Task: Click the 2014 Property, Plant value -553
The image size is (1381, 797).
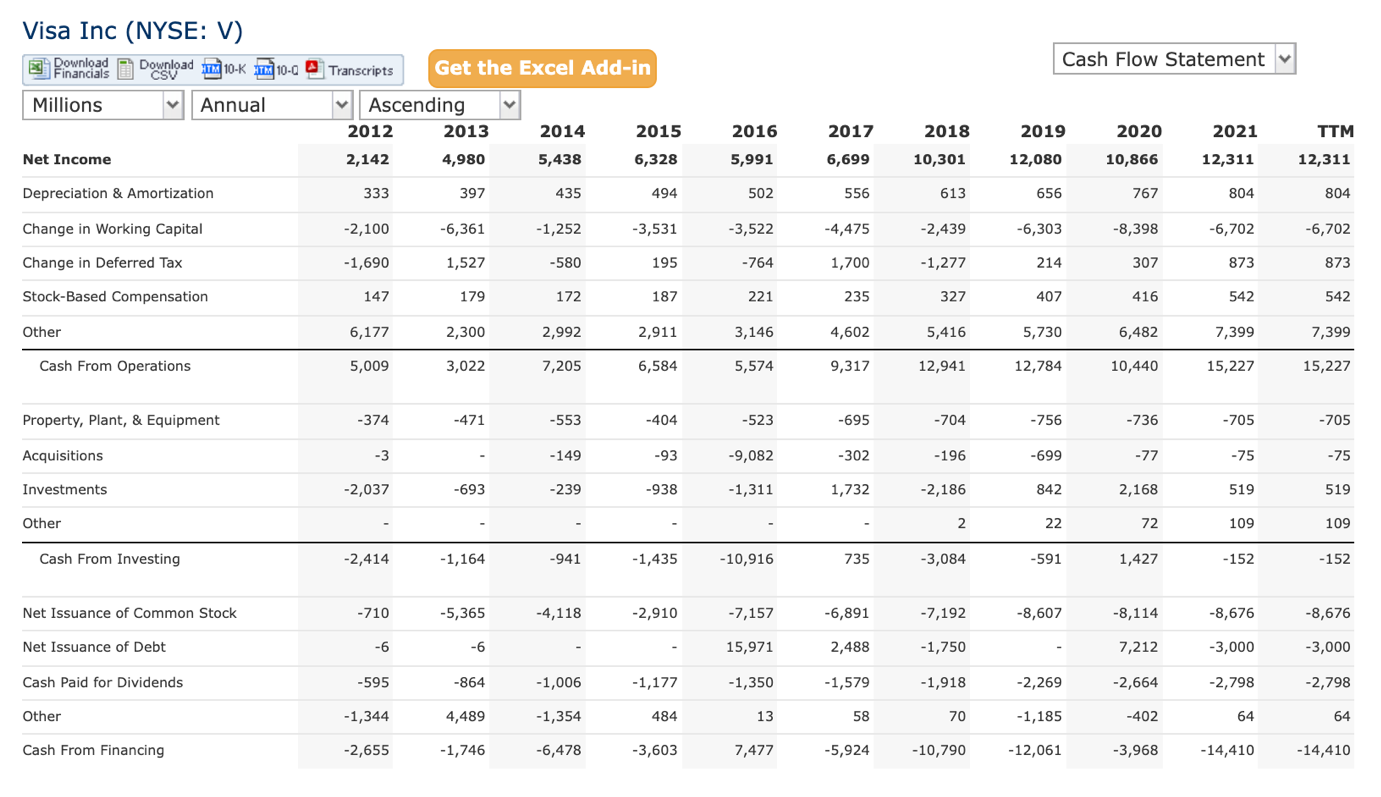Action: tap(565, 420)
